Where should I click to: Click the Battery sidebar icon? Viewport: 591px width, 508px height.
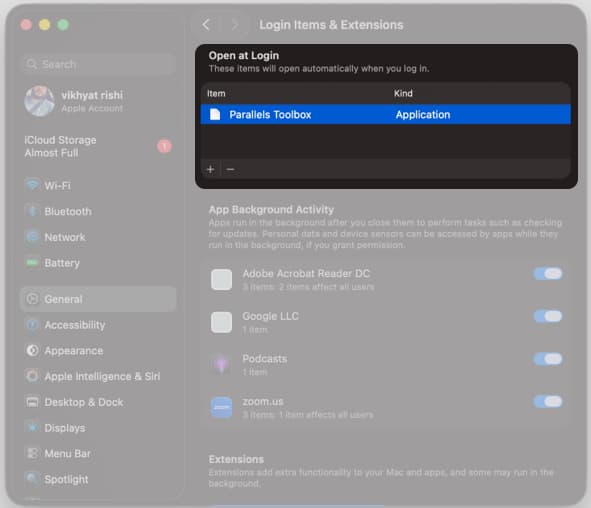(32, 262)
